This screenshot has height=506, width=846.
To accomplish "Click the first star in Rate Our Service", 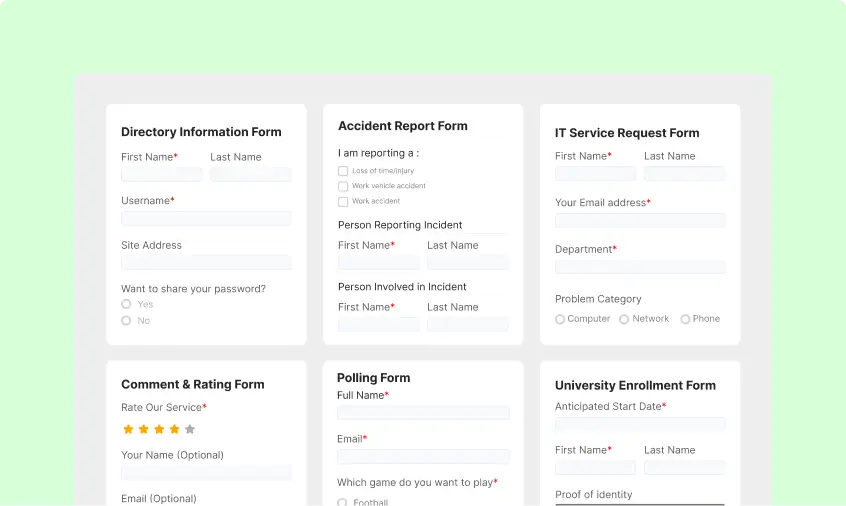I will pyautogui.click(x=128, y=429).
